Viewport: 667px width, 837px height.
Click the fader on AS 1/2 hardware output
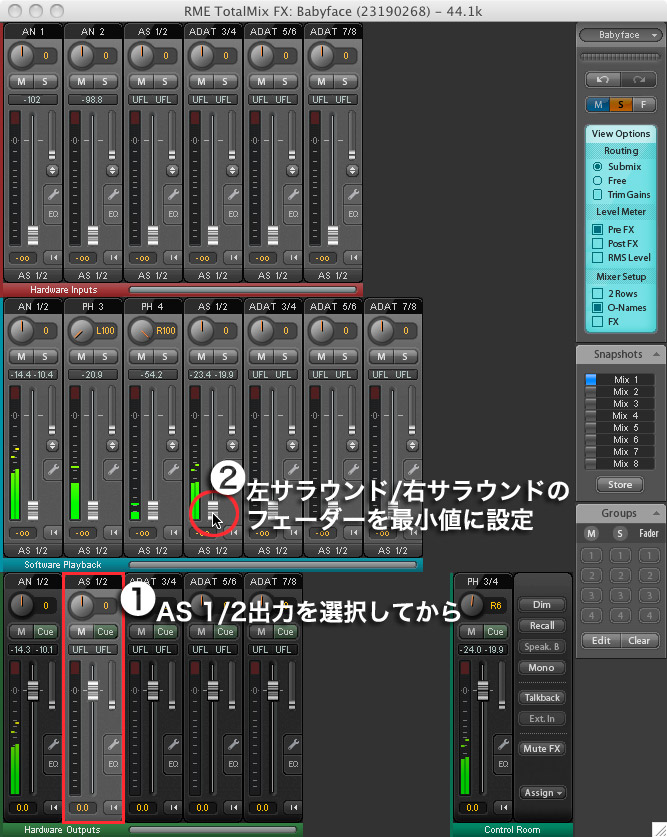(x=93, y=691)
